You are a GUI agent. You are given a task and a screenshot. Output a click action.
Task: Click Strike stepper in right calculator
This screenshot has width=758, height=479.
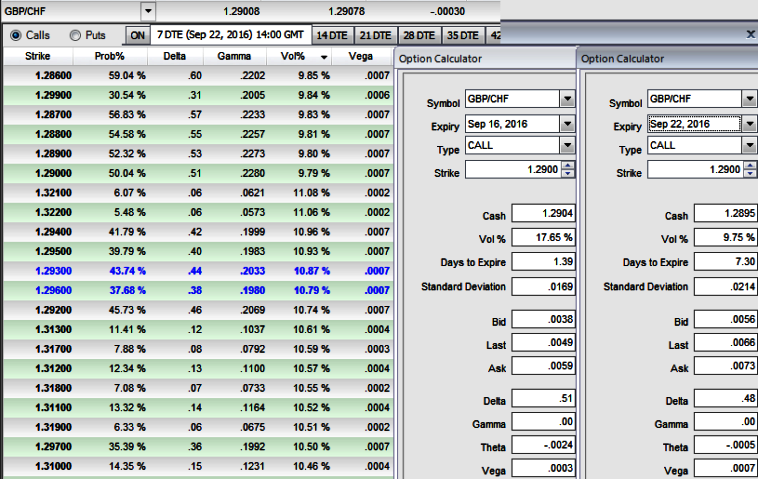click(x=749, y=170)
